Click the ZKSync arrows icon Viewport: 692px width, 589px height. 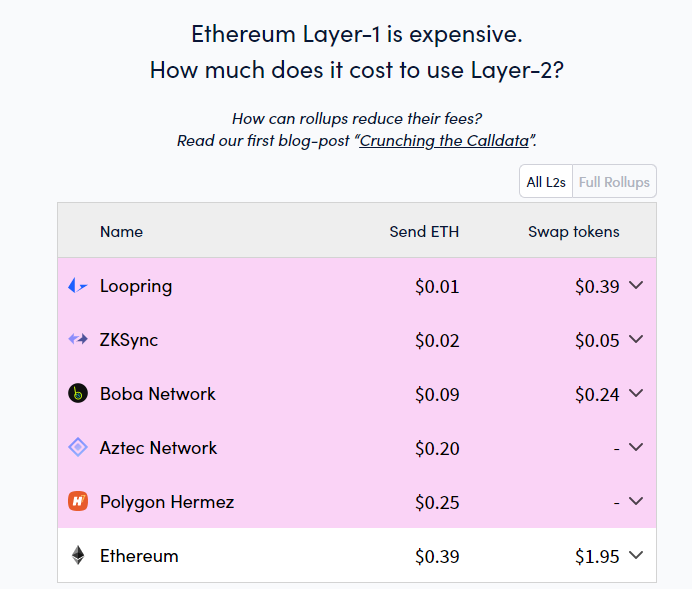(x=78, y=339)
